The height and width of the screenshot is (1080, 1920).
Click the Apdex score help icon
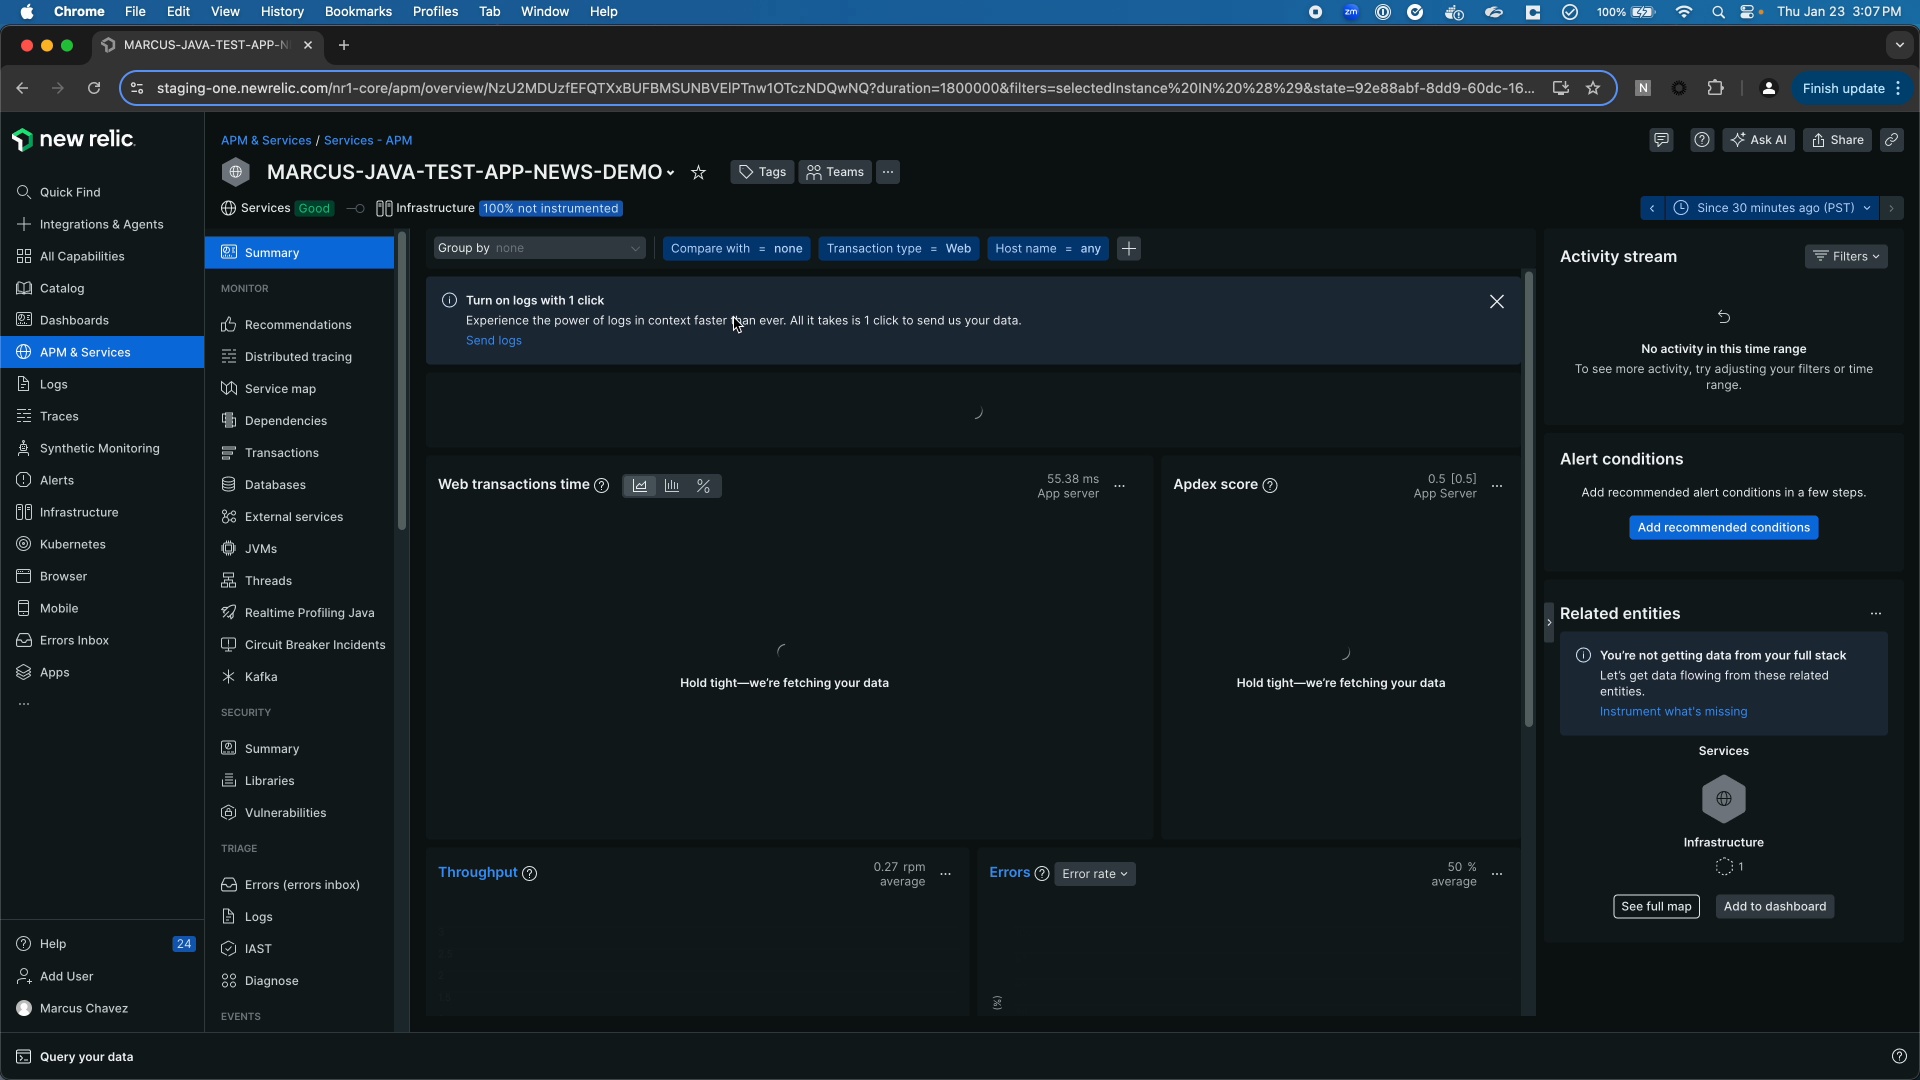[x=1270, y=486]
